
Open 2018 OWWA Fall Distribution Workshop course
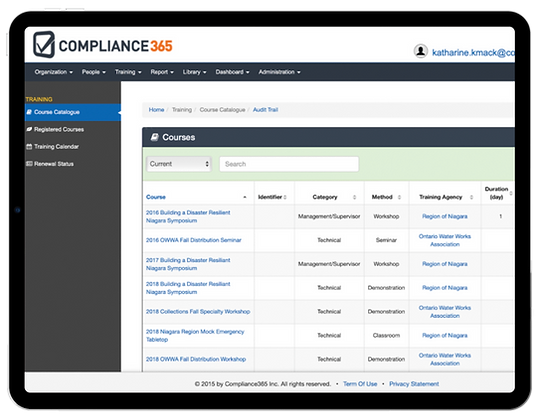(196, 359)
